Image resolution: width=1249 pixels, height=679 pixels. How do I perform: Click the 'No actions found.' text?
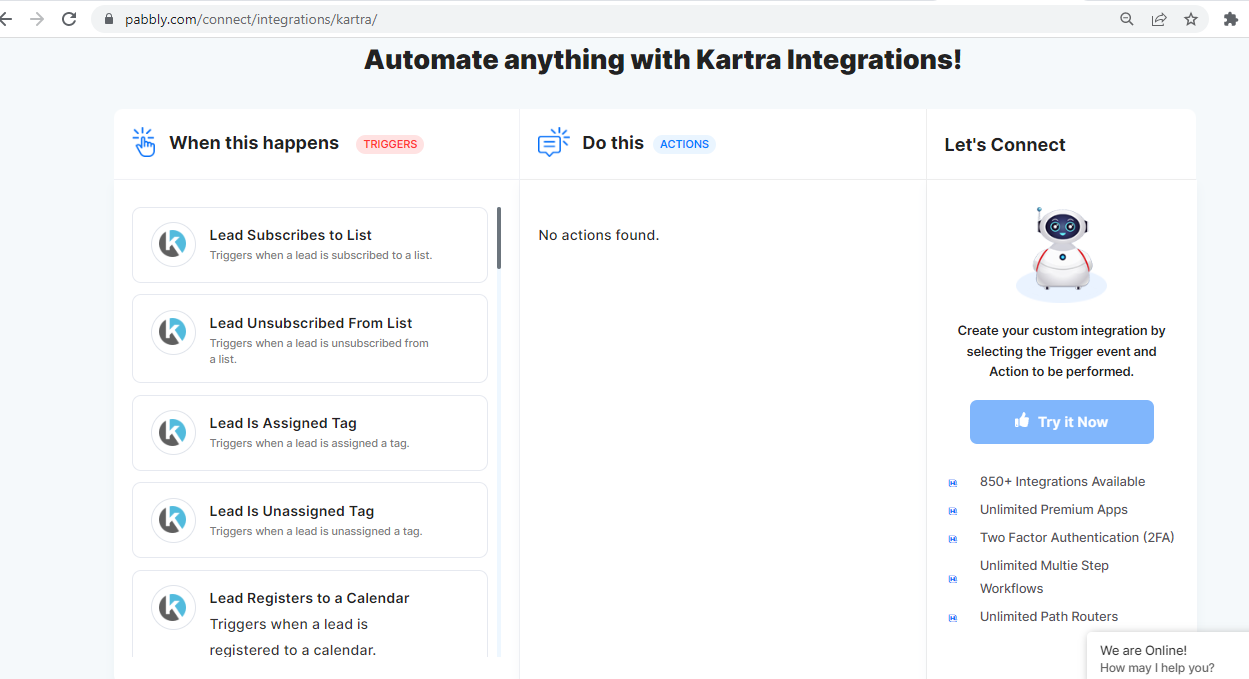599,236
